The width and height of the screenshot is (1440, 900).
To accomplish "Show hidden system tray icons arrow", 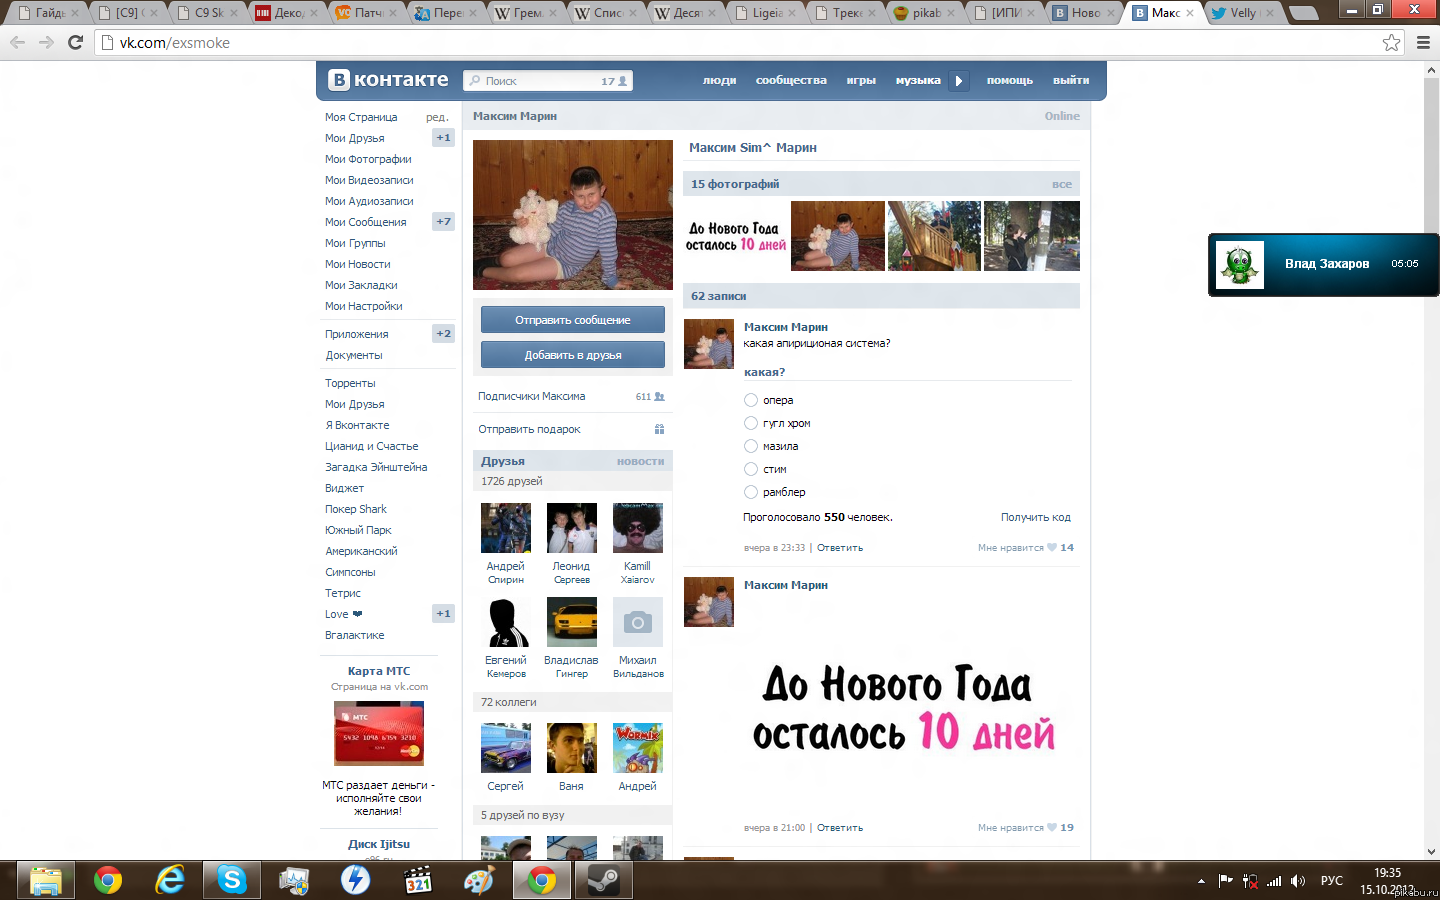I will pos(1201,881).
